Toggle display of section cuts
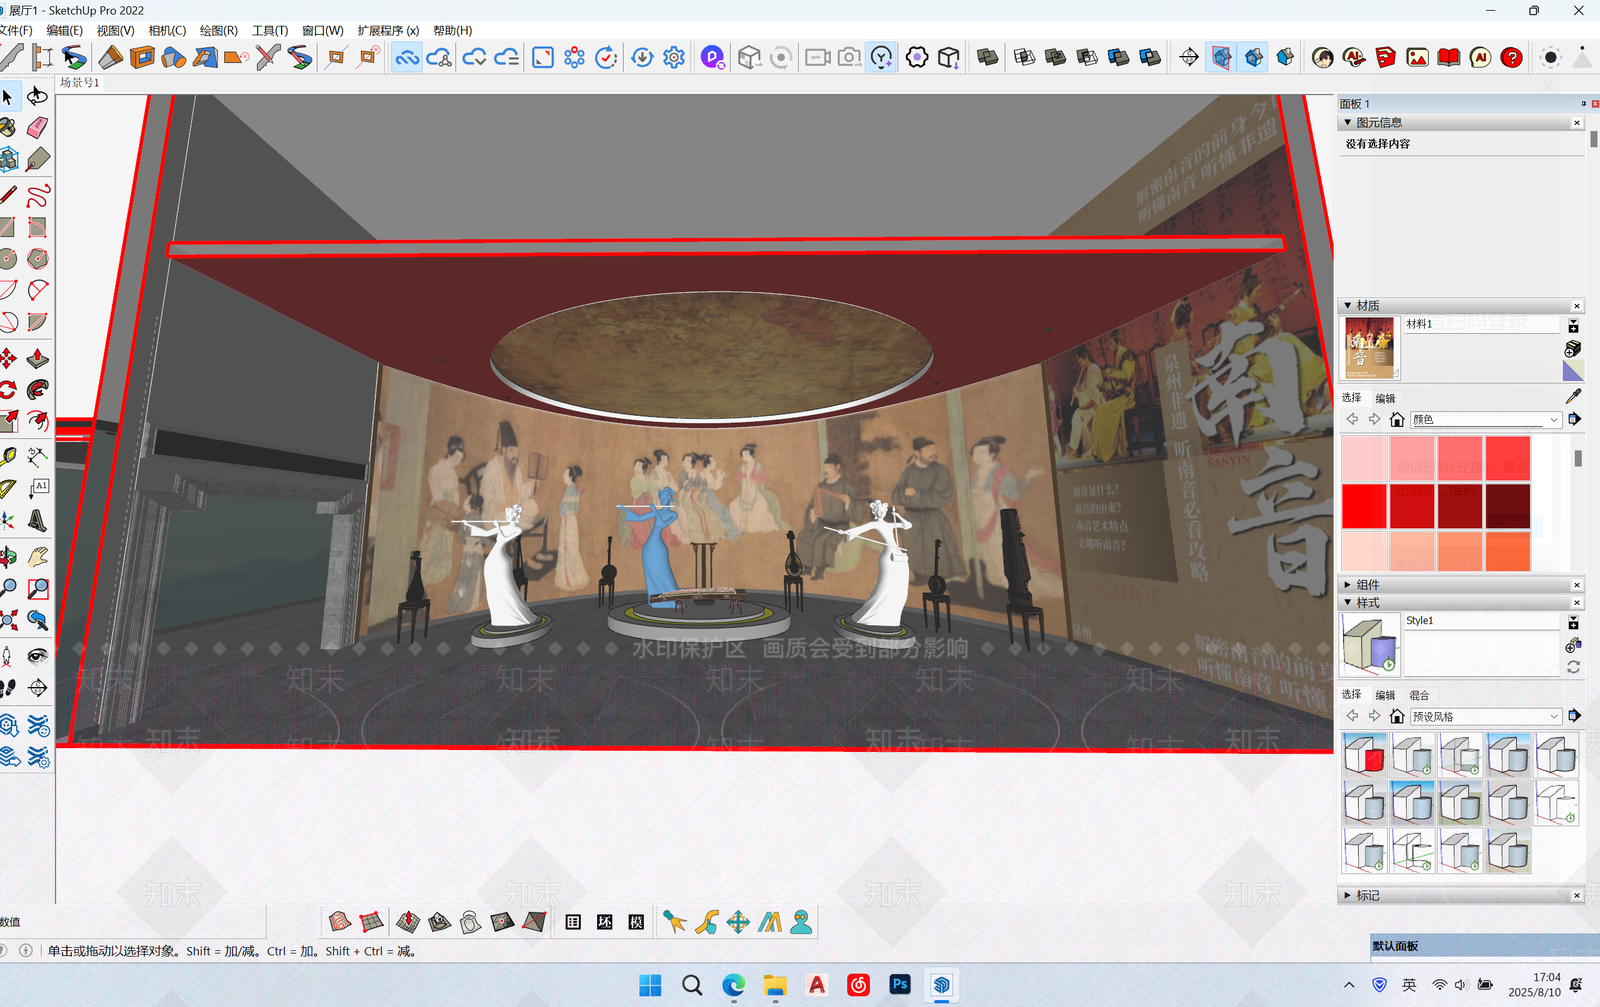 (x=1253, y=57)
